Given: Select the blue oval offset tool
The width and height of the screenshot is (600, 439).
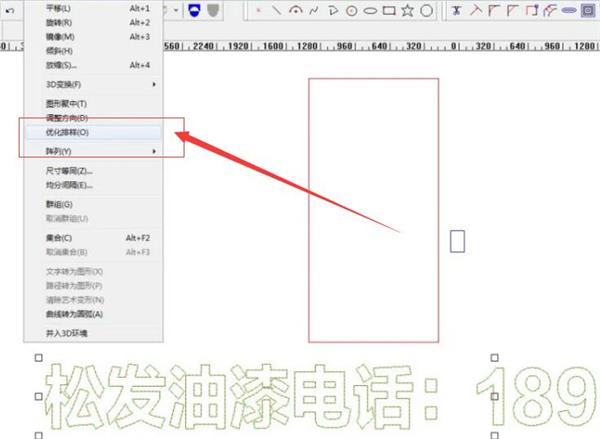Looking at the screenshot, I should pos(569,10).
